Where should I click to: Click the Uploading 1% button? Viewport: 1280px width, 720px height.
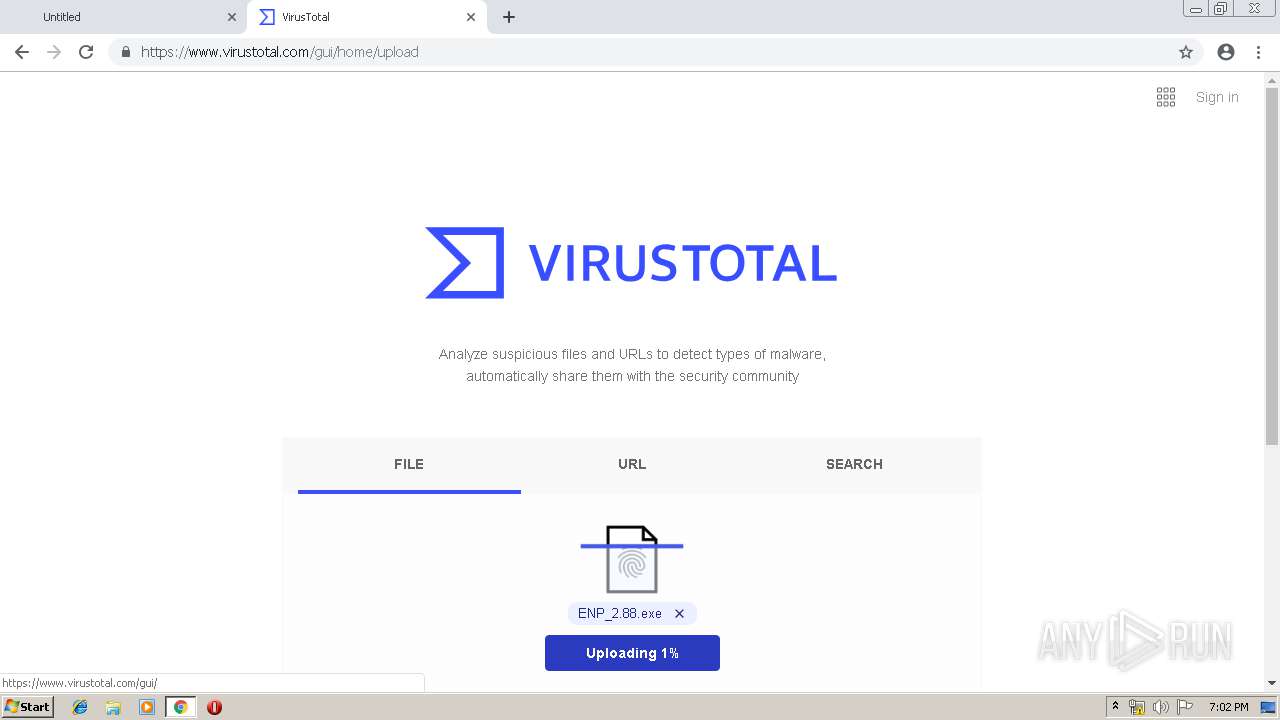coord(632,653)
